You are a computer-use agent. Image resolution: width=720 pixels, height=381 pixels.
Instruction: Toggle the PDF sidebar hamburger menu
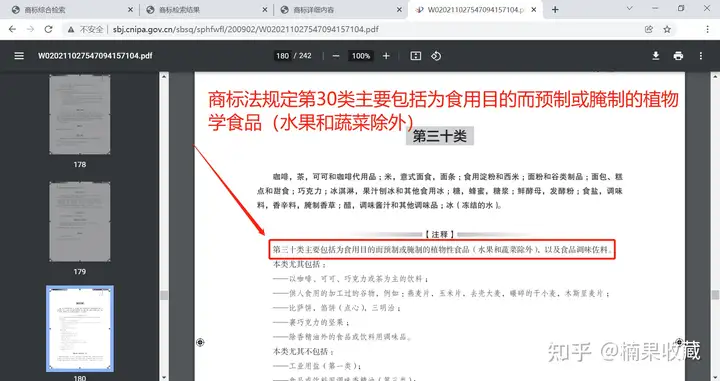click(x=19, y=56)
